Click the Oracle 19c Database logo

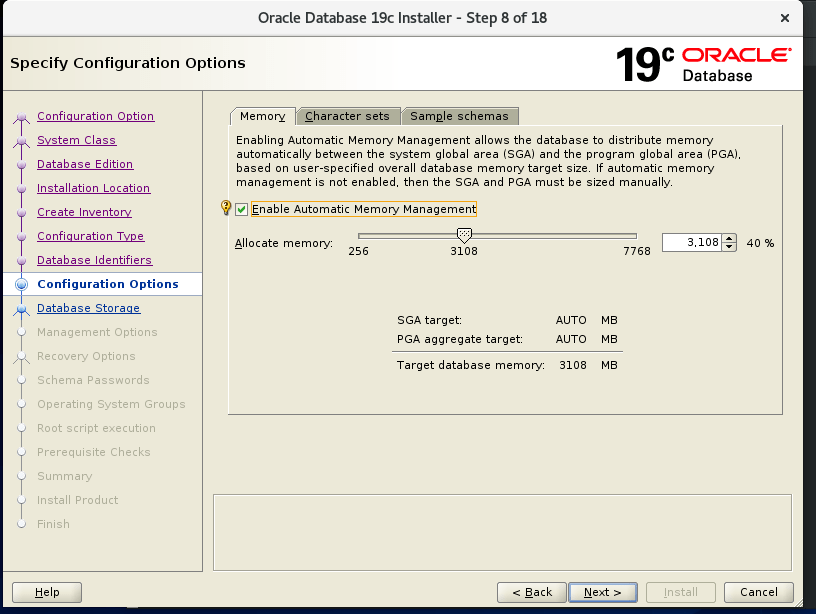[704, 65]
